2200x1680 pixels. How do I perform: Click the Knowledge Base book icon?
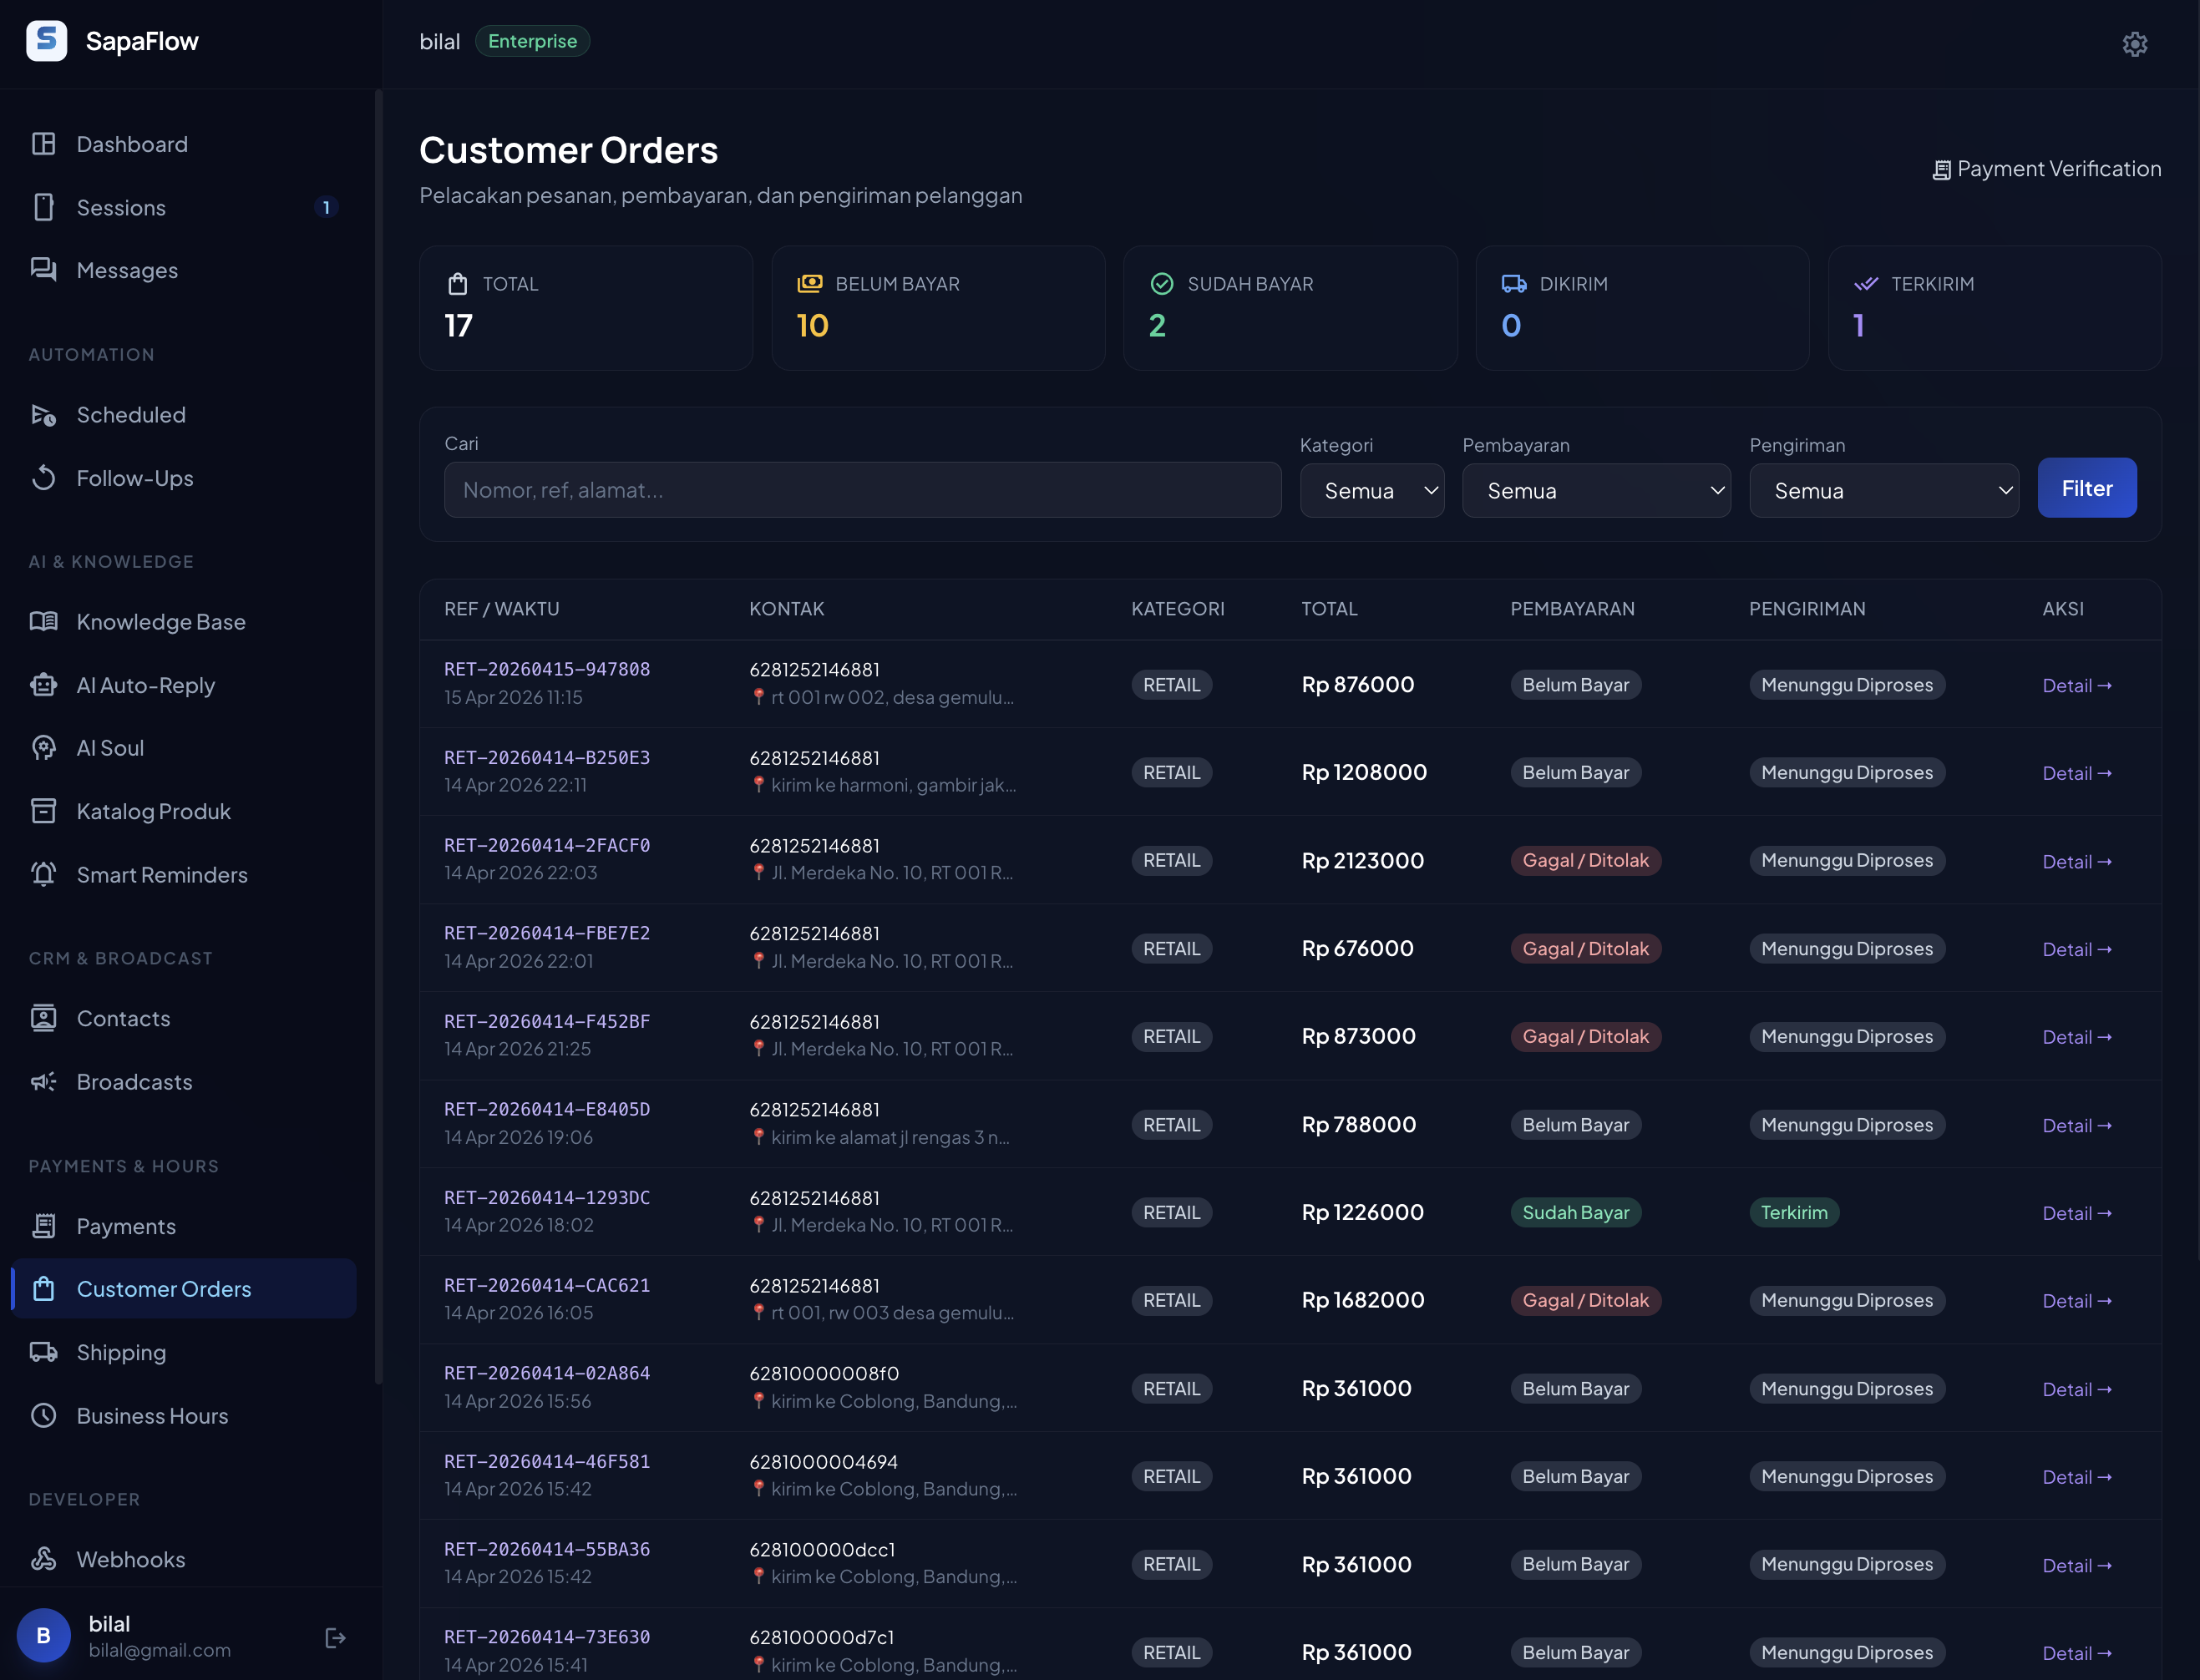44,621
